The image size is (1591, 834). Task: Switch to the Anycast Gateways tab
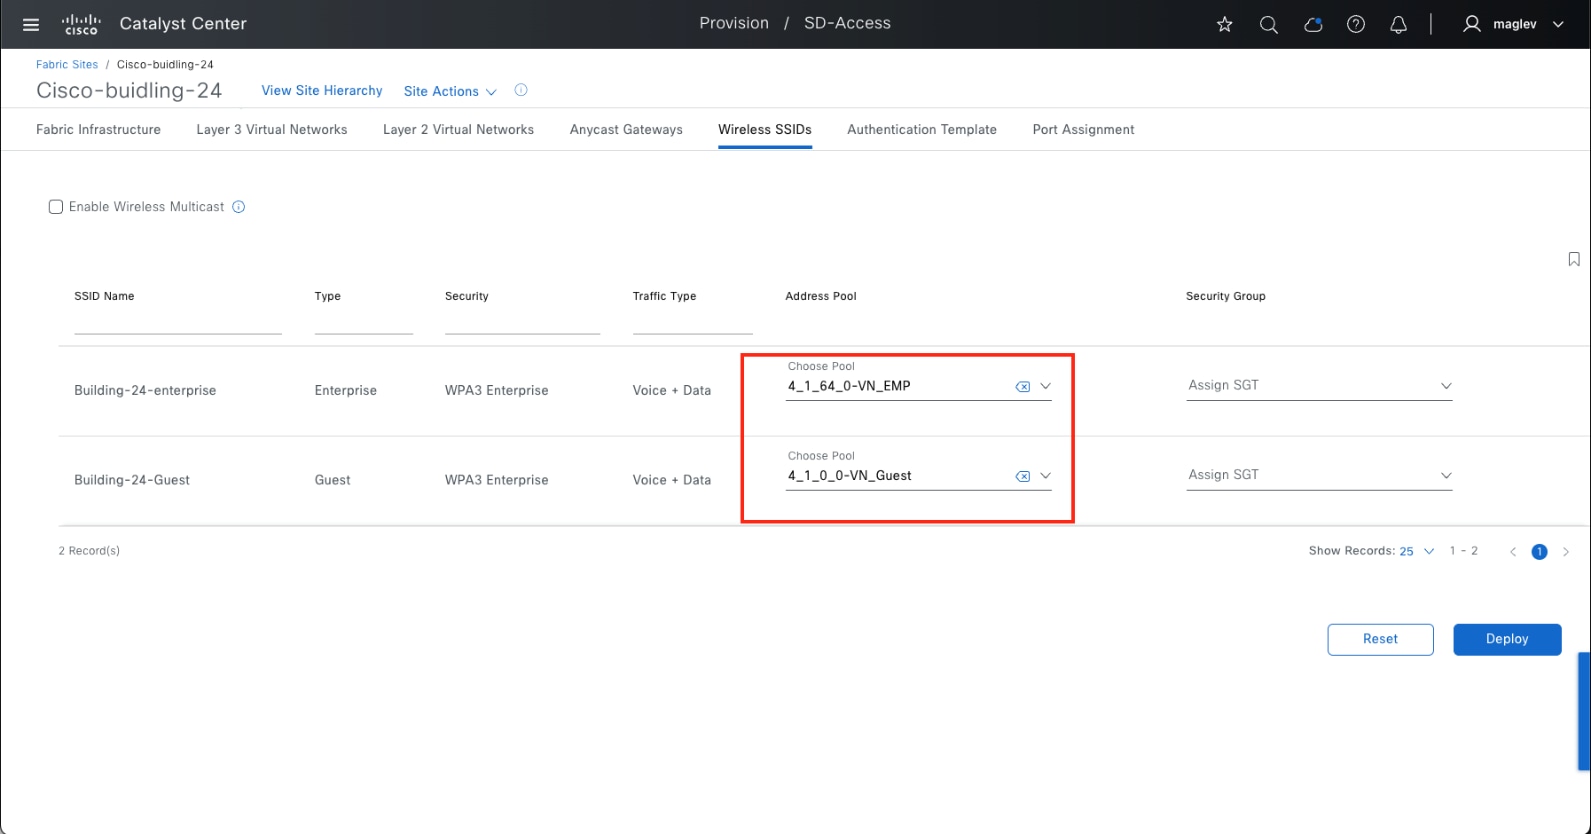click(x=626, y=130)
